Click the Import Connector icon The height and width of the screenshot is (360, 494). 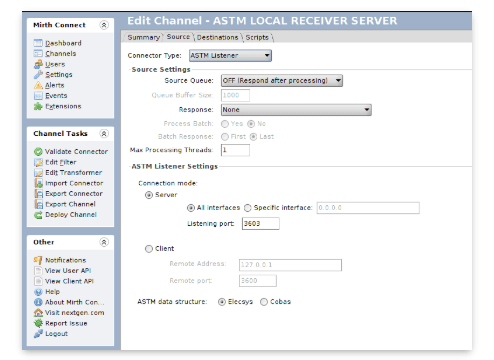click(x=38, y=183)
